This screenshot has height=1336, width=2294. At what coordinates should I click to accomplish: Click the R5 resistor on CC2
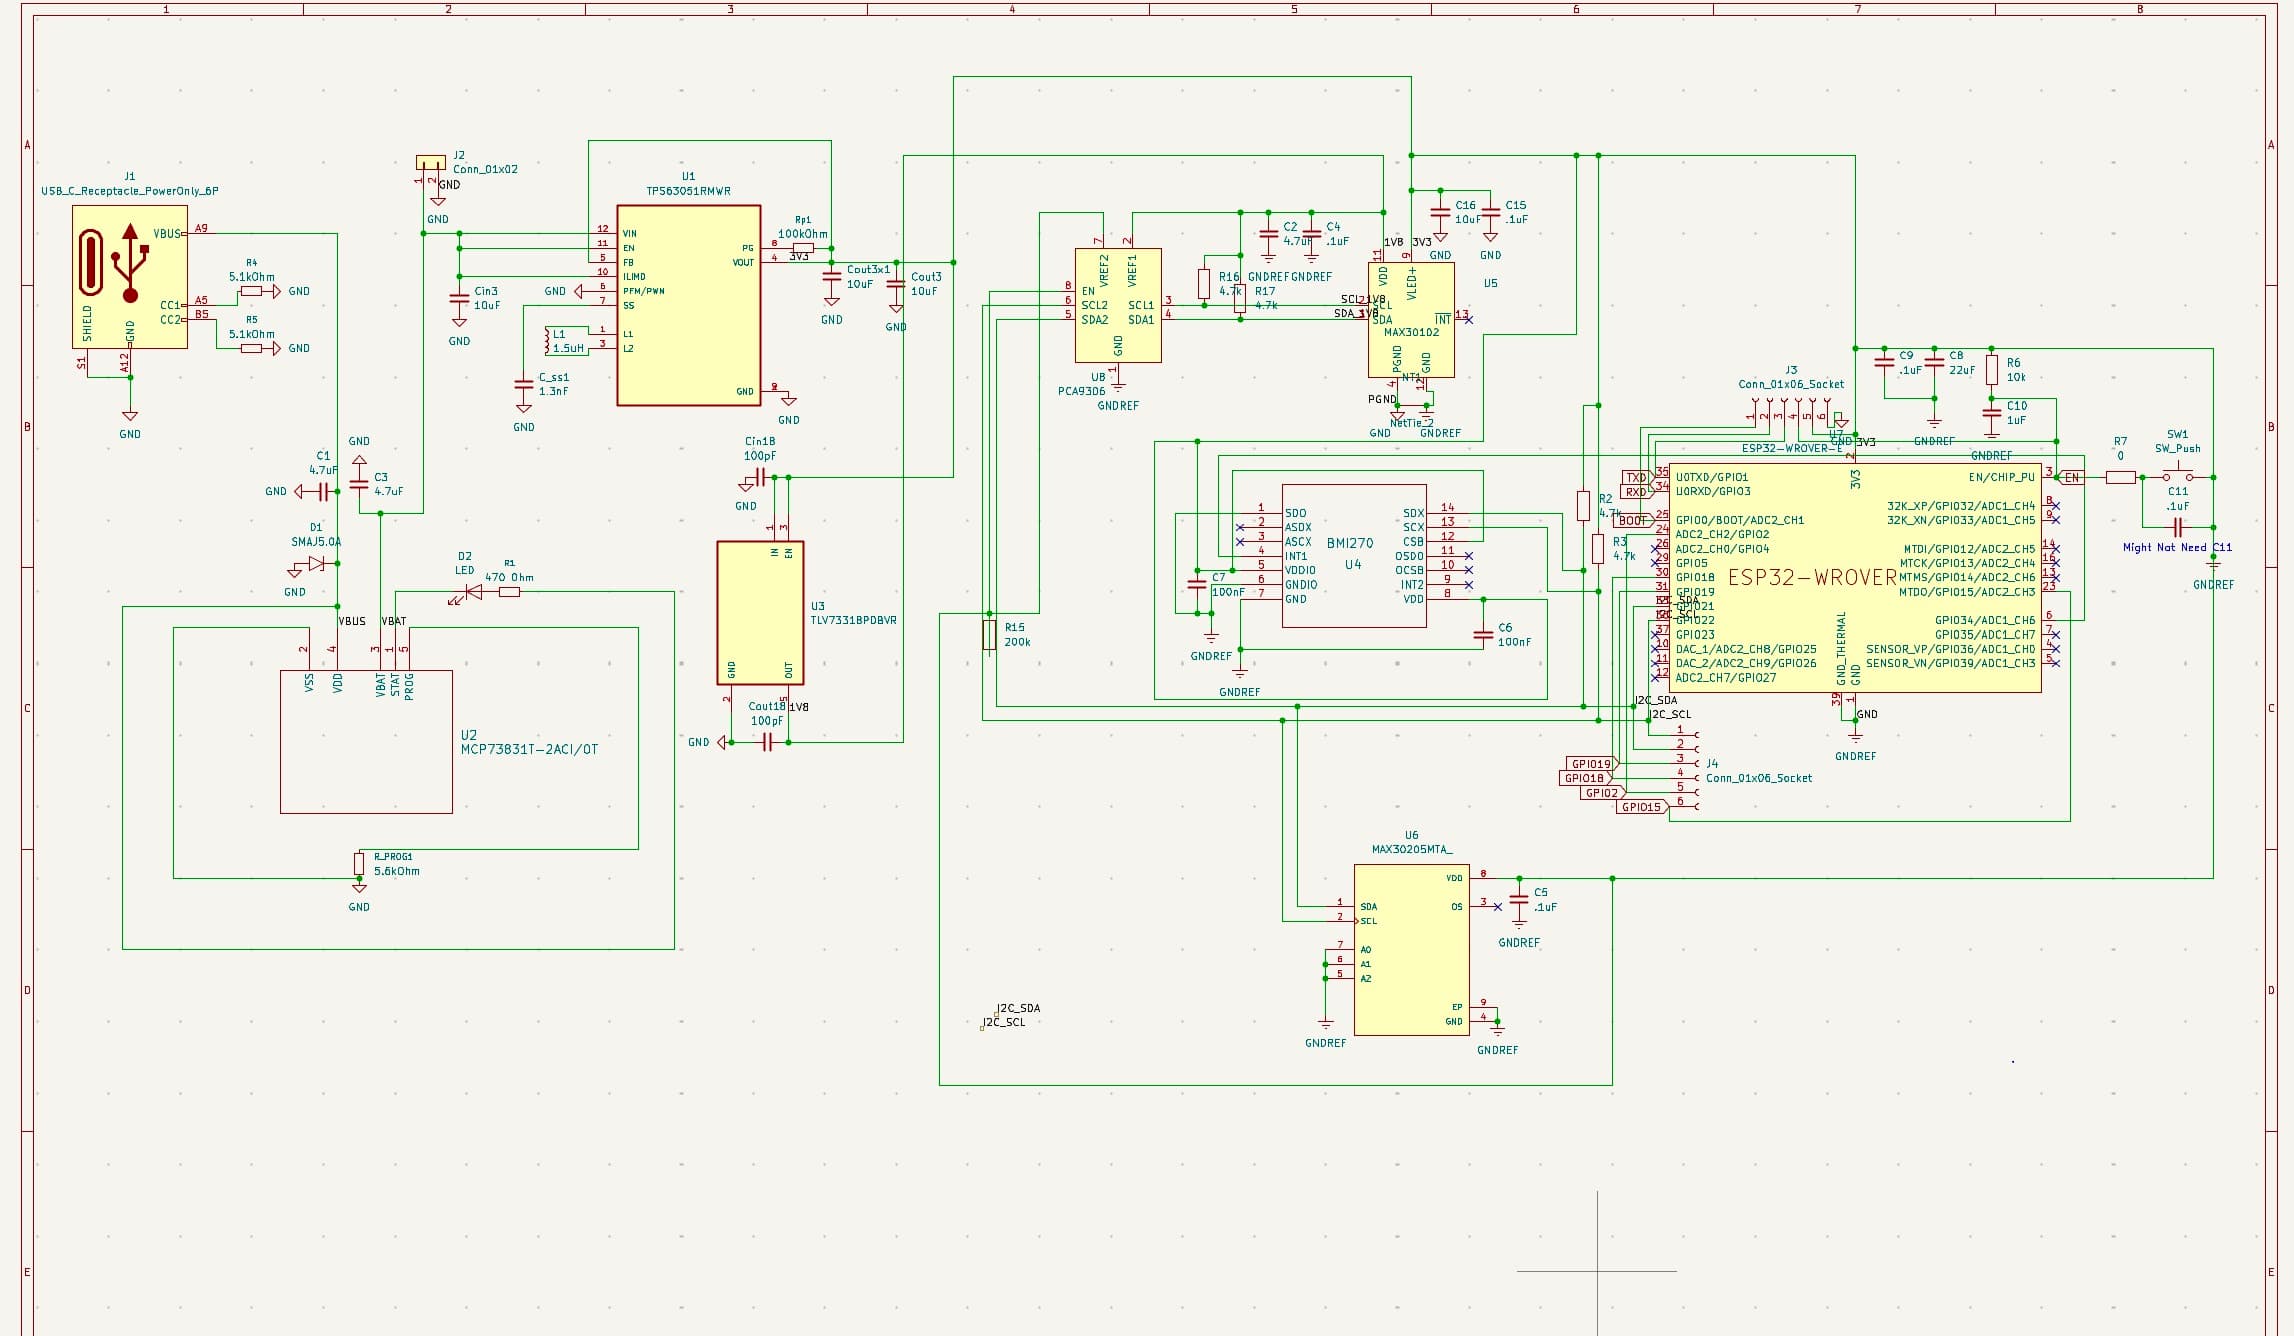point(251,348)
